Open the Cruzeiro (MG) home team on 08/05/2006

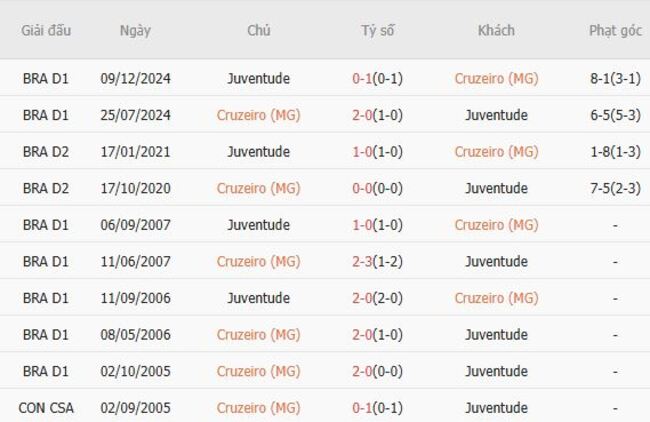(259, 335)
